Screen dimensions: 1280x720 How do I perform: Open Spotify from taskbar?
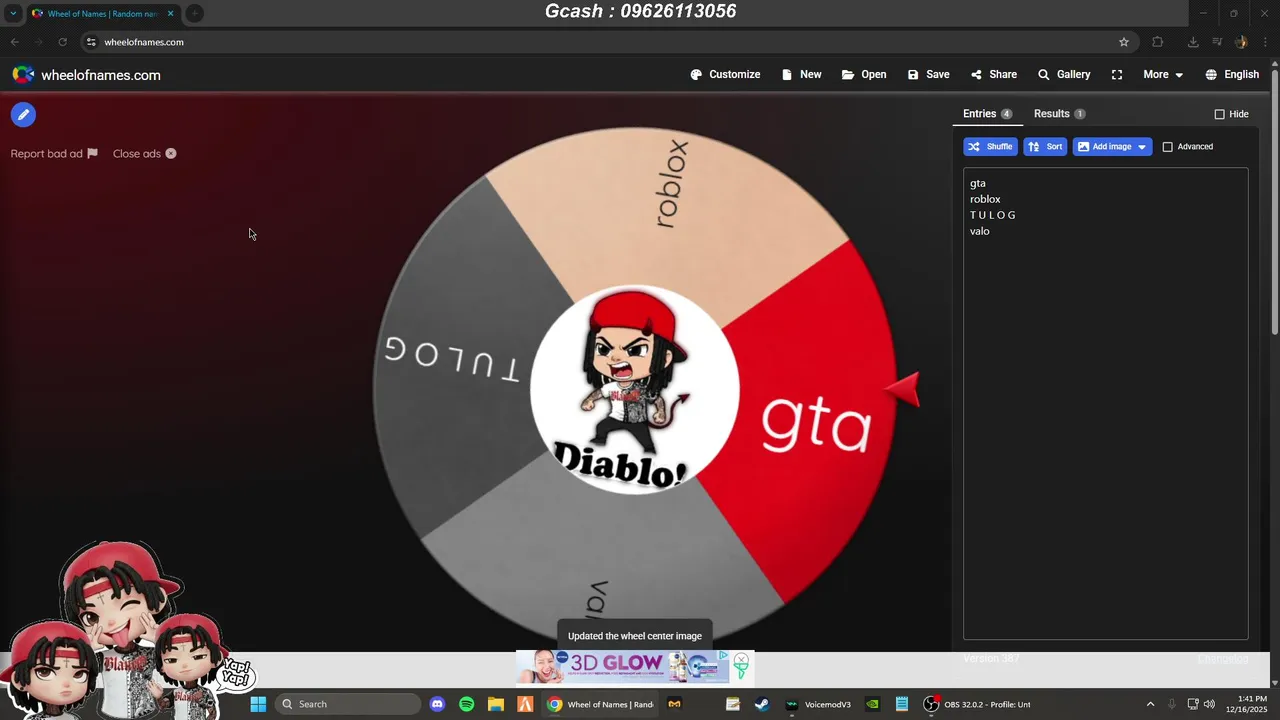[x=466, y=704]
